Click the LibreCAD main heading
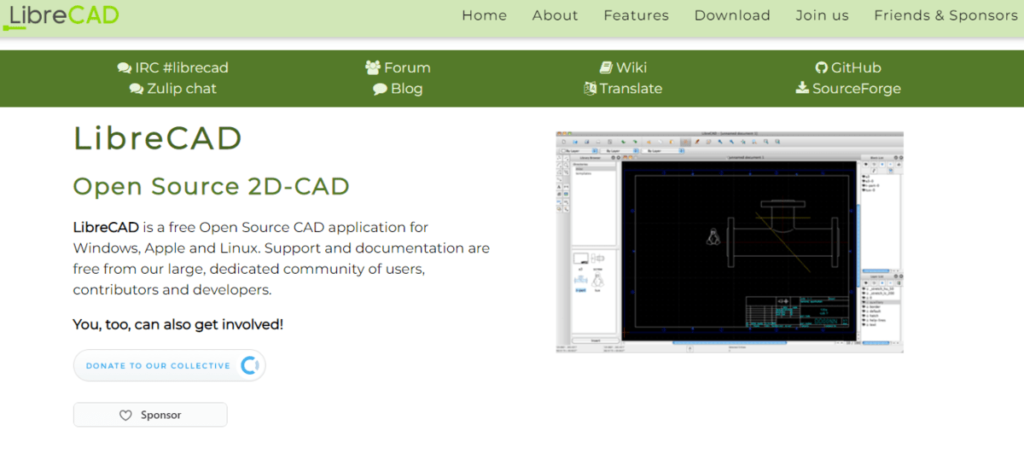1024x454 pixels. click(157, 138)
